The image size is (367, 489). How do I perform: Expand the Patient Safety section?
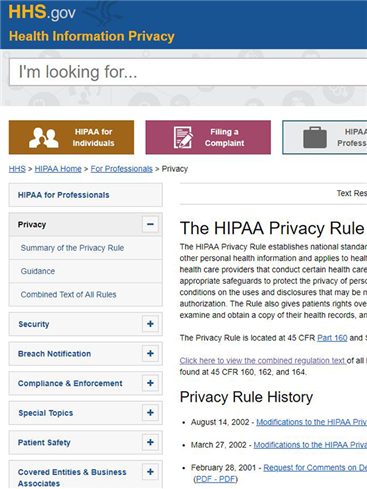[150, 442]
